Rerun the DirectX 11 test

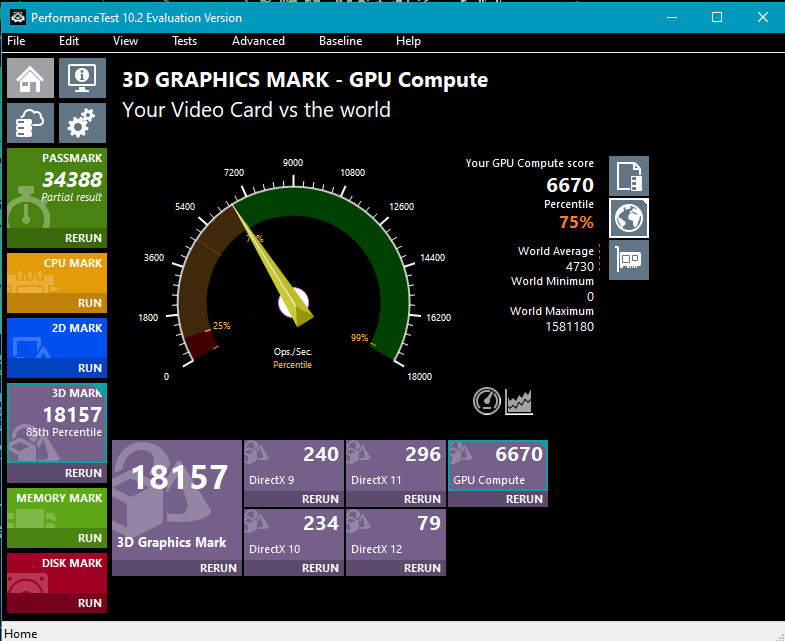tap(396, 499)
